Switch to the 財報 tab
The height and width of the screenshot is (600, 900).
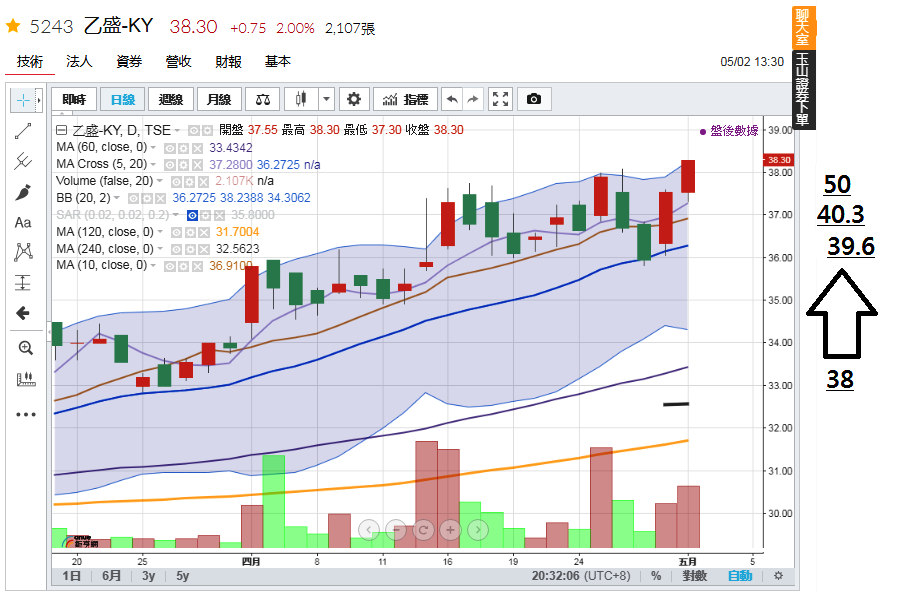coord(228,61)
